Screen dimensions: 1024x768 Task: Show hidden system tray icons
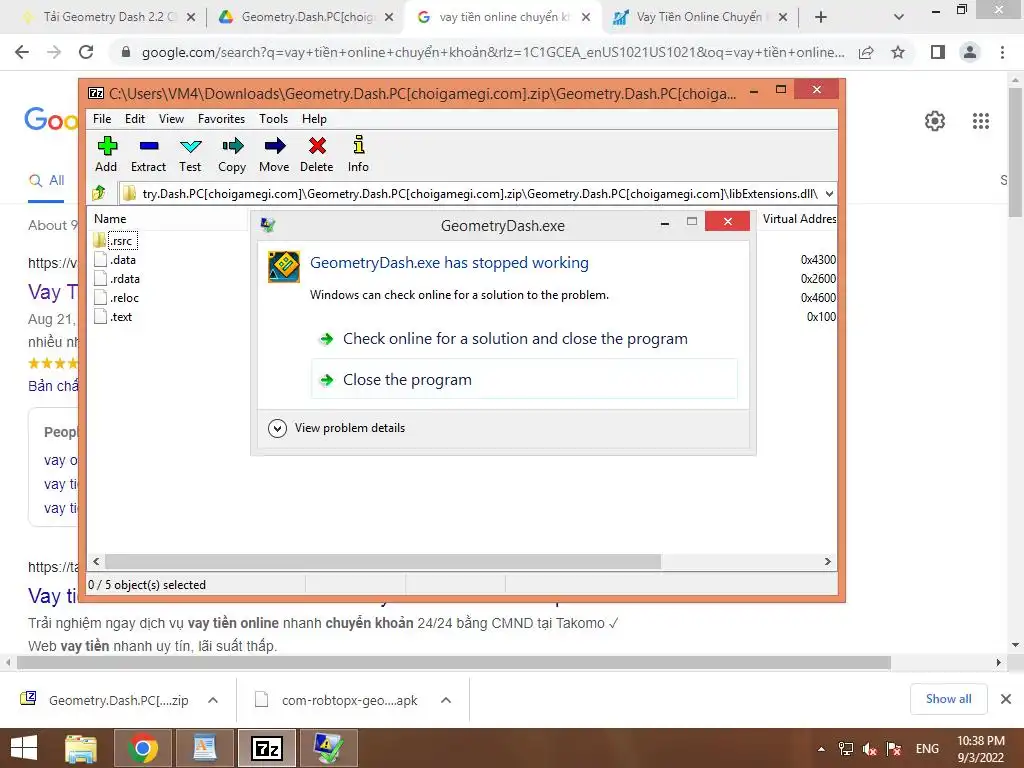coord(821,749)
